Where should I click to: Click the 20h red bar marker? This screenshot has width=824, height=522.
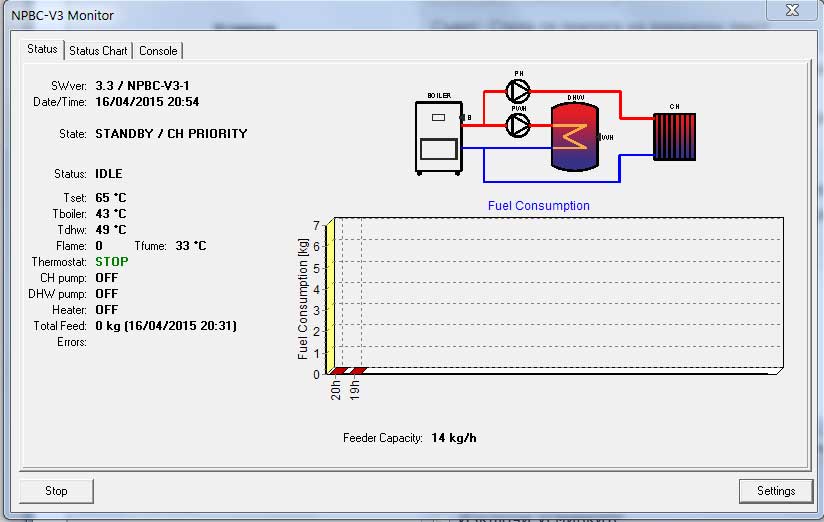(x=338, y=370)
